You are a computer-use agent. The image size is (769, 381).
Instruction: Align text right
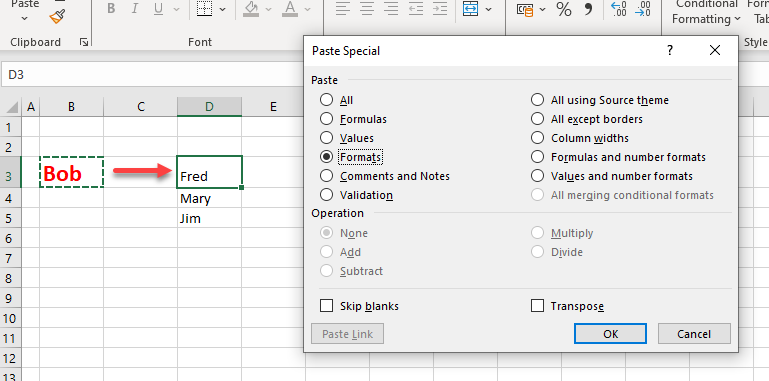(x=391, y=8)
